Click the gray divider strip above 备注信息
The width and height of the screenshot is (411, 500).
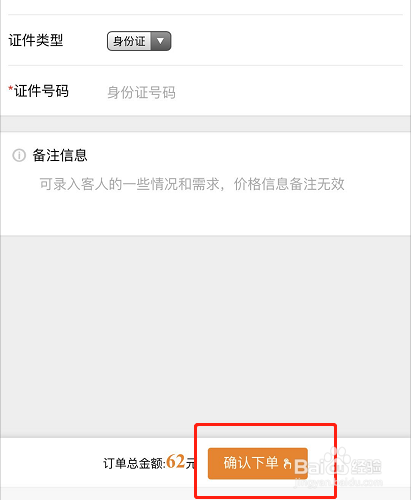pyautogui.click(x=205, y=124)
